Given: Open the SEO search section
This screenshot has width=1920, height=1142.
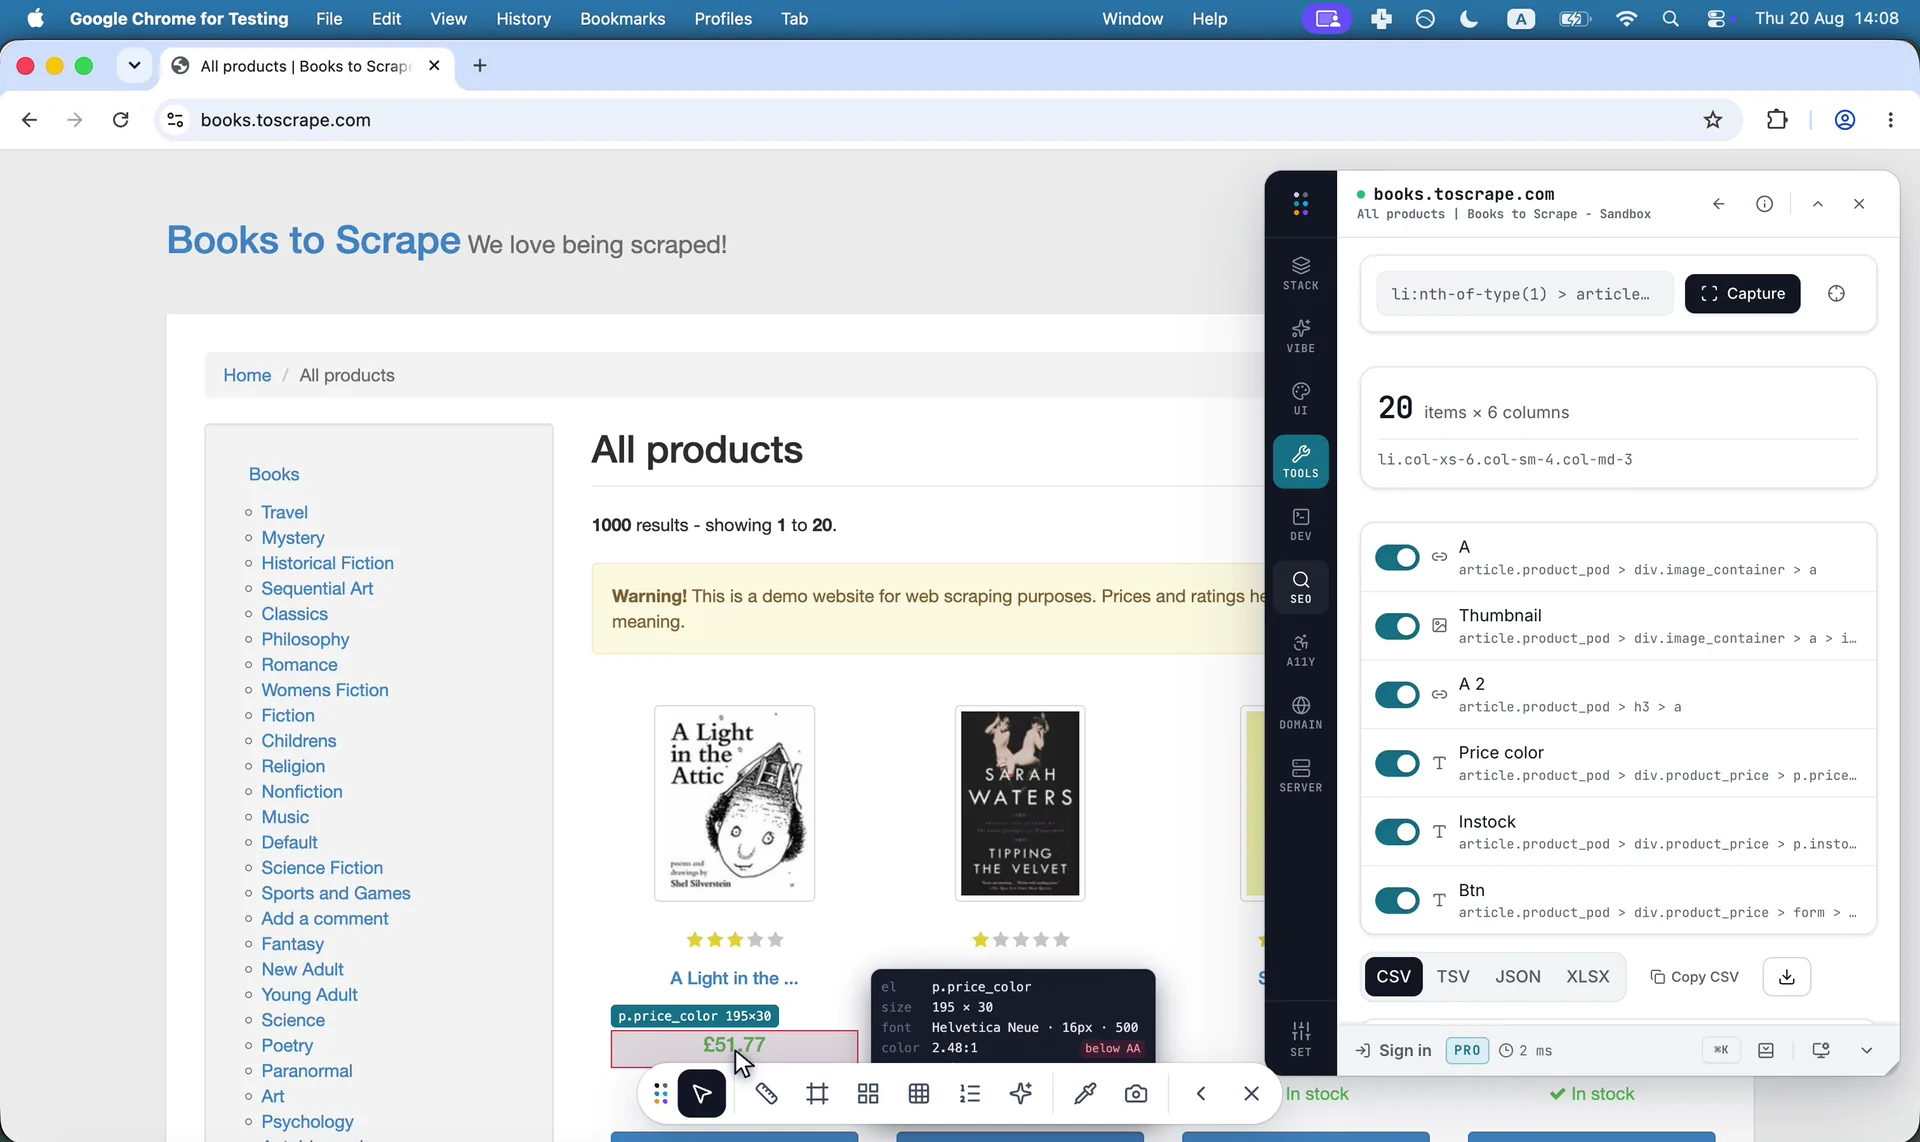Looking at the screenshot, I should coord(1300,587).
